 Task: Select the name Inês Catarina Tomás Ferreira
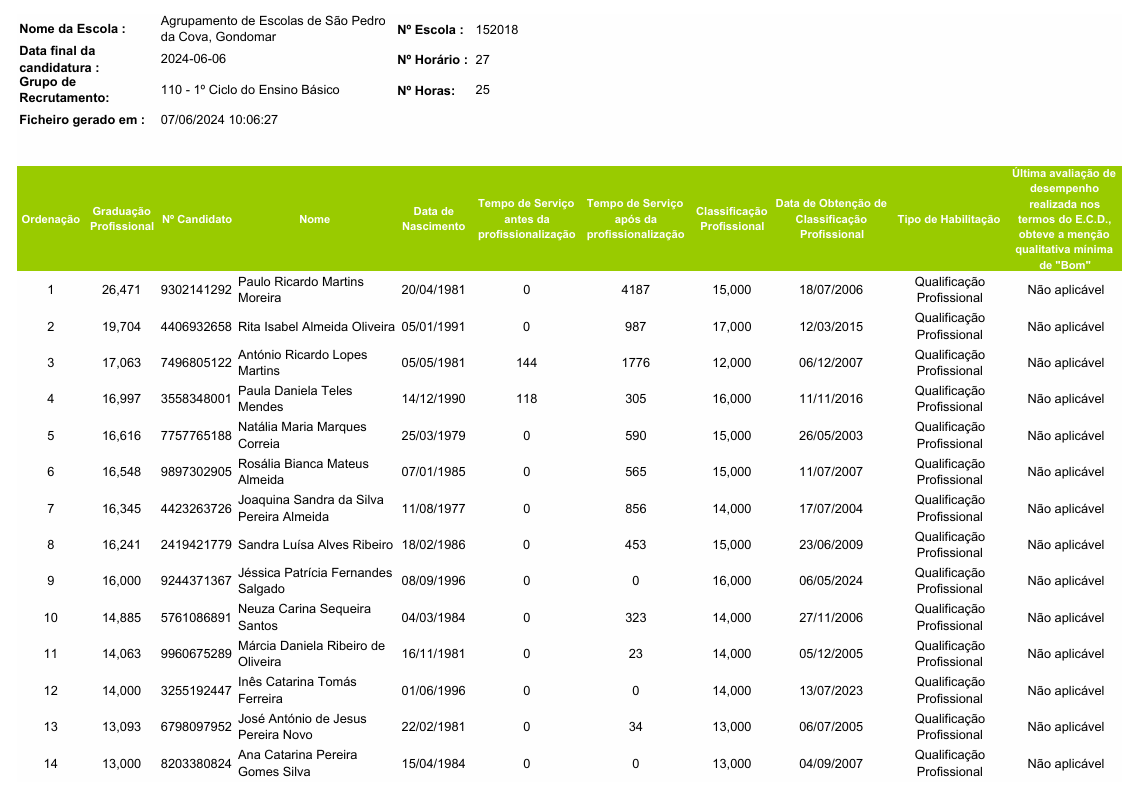pyautogui.click(x=297, y=690)
